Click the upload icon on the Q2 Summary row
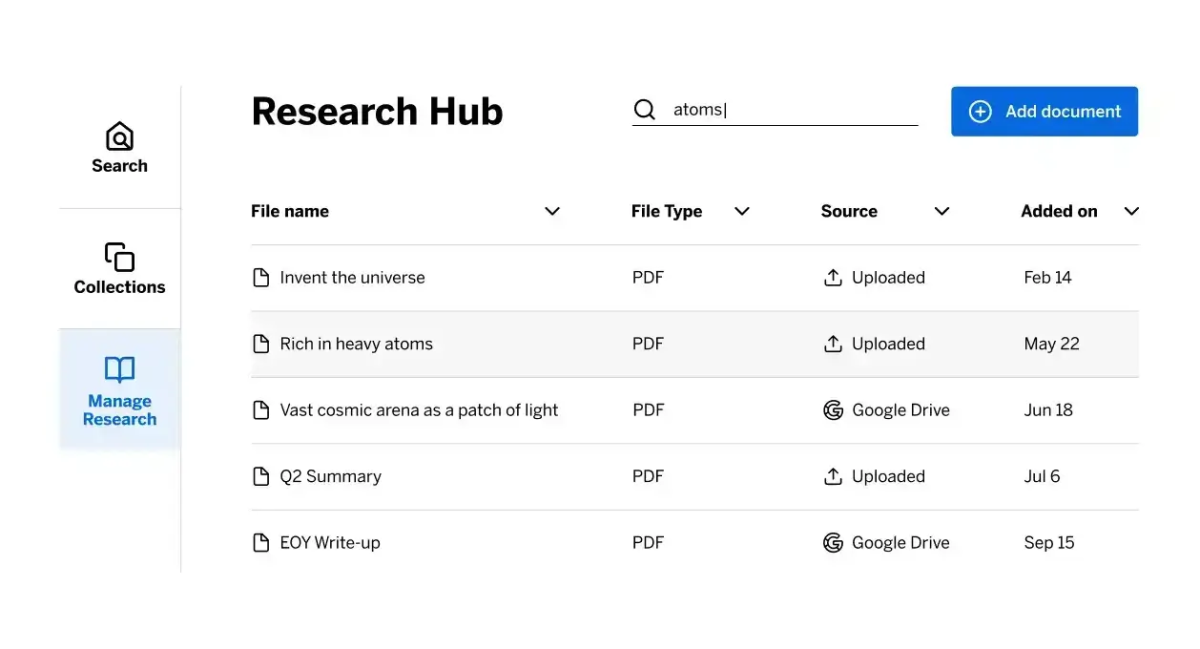1200x649 pixels. tap(833, 476)
